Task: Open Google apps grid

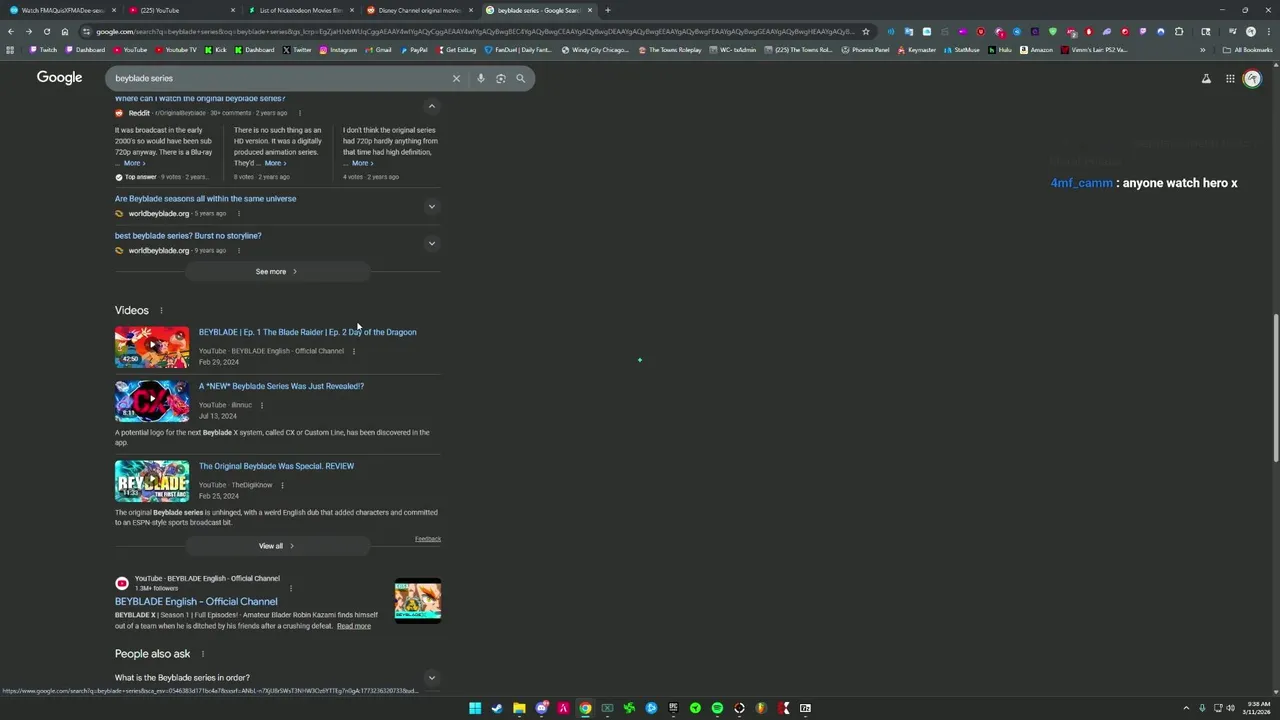Action: pyautogui.click(x=1230, y=79)
